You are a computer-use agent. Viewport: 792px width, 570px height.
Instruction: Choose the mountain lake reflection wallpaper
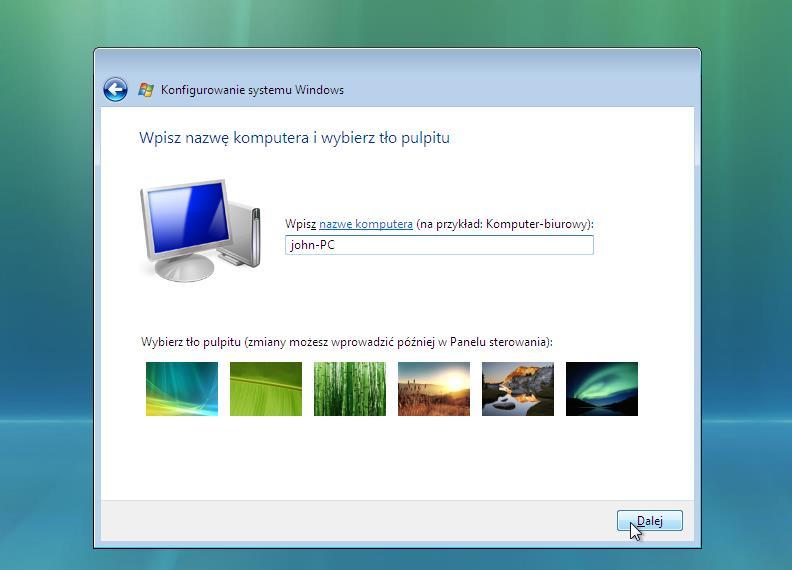coord(518,389)
